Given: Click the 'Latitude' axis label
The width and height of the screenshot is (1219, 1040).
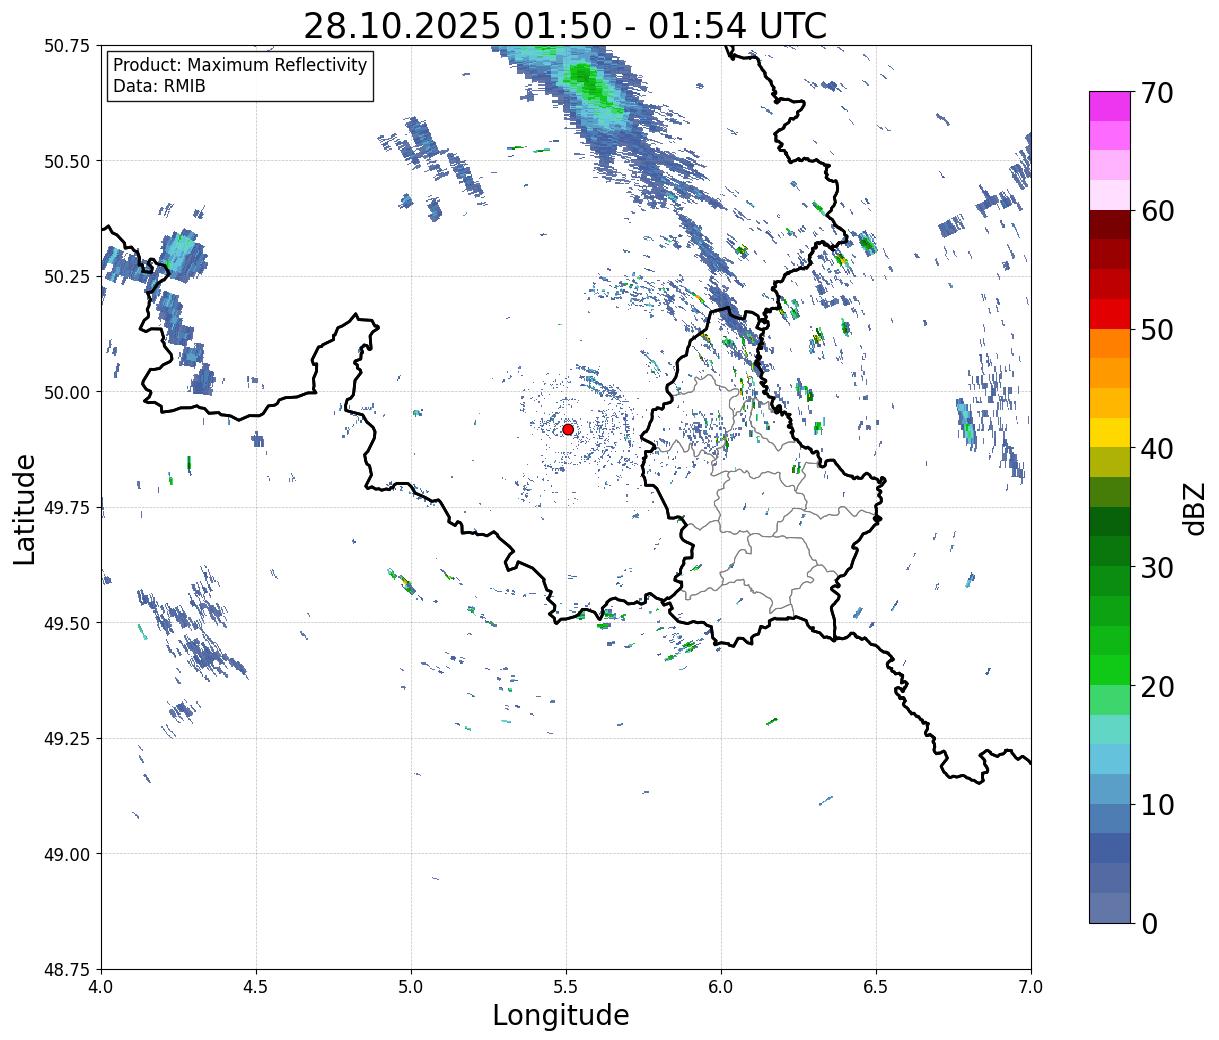Looking at the screenshot, I should (25, 508).
